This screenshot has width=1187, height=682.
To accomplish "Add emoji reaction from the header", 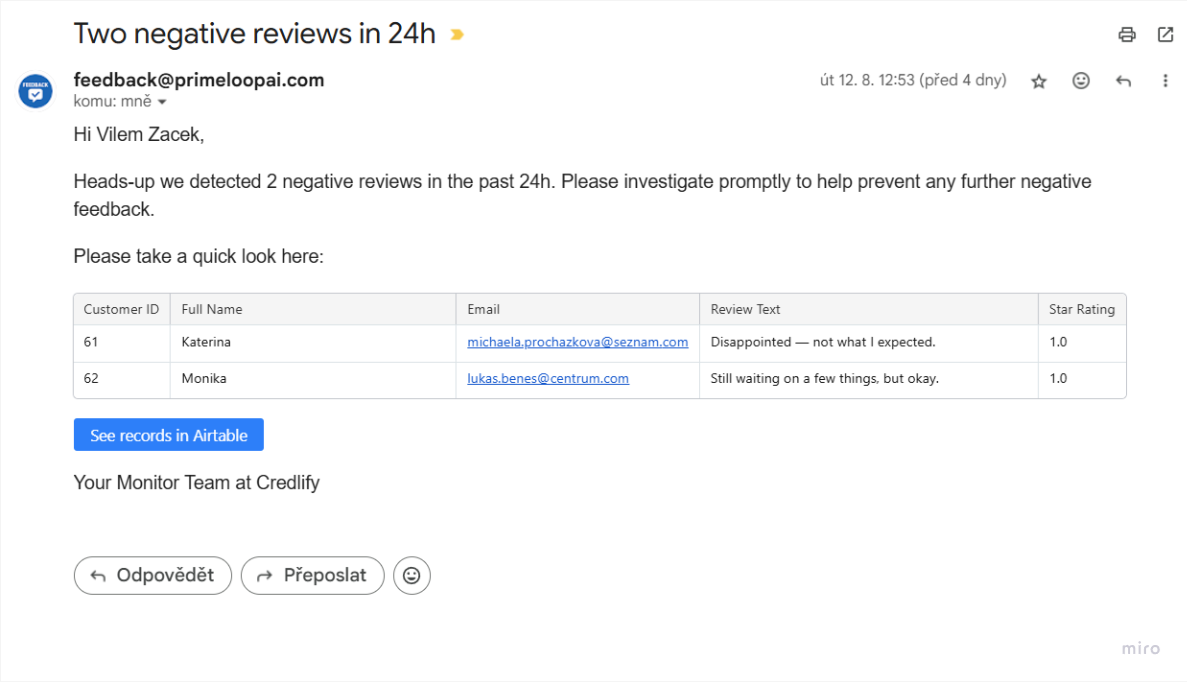I will pyautogui.click(x=1081, y=81).
